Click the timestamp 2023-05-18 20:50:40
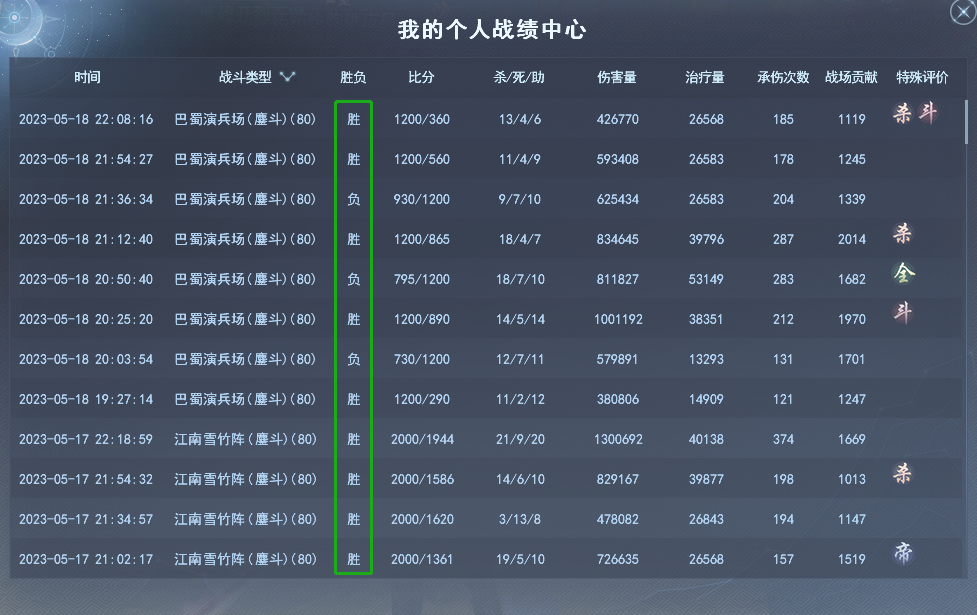 click(x=86, y=279)
